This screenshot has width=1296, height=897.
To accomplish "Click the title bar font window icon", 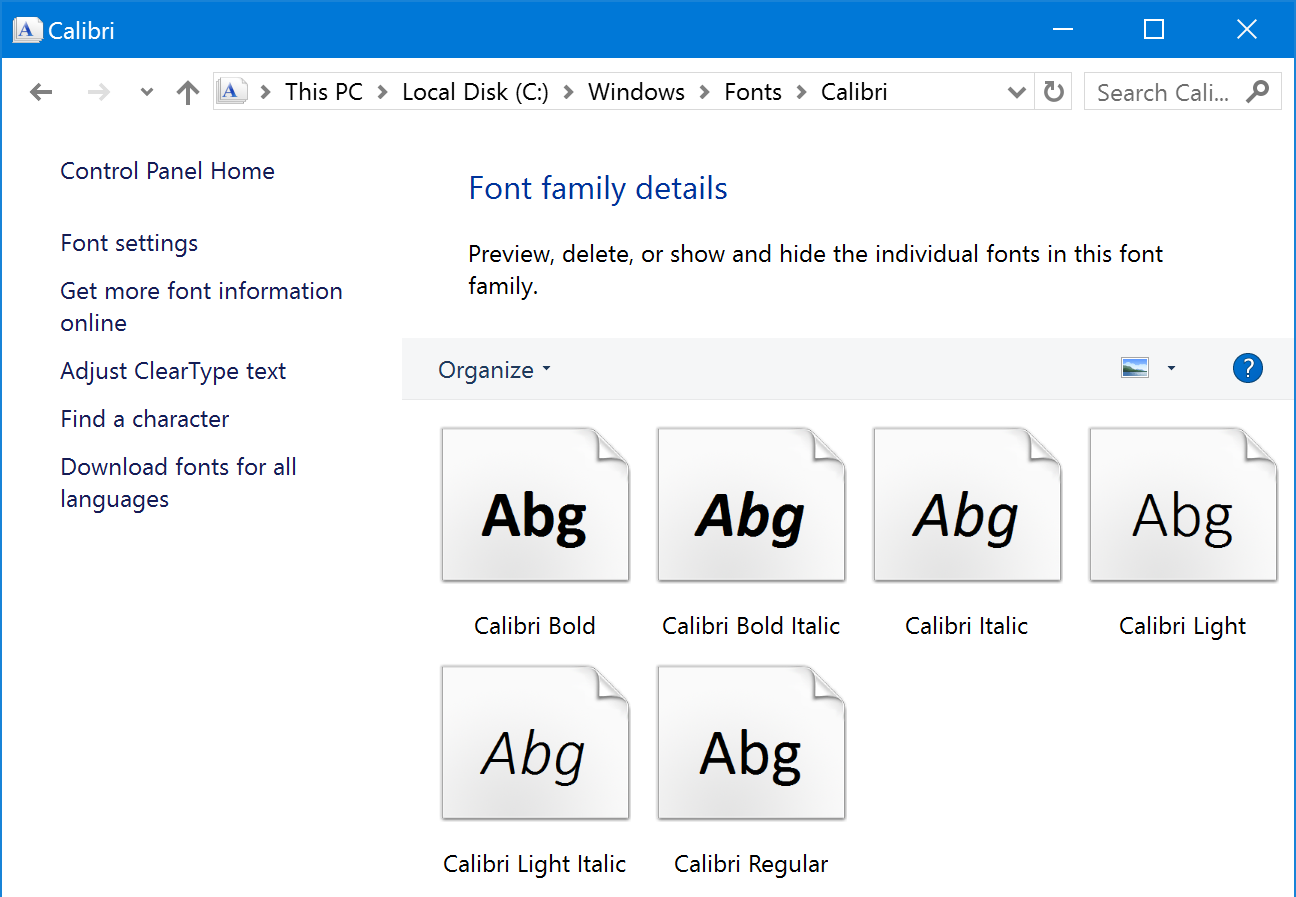I will [27, 30].
